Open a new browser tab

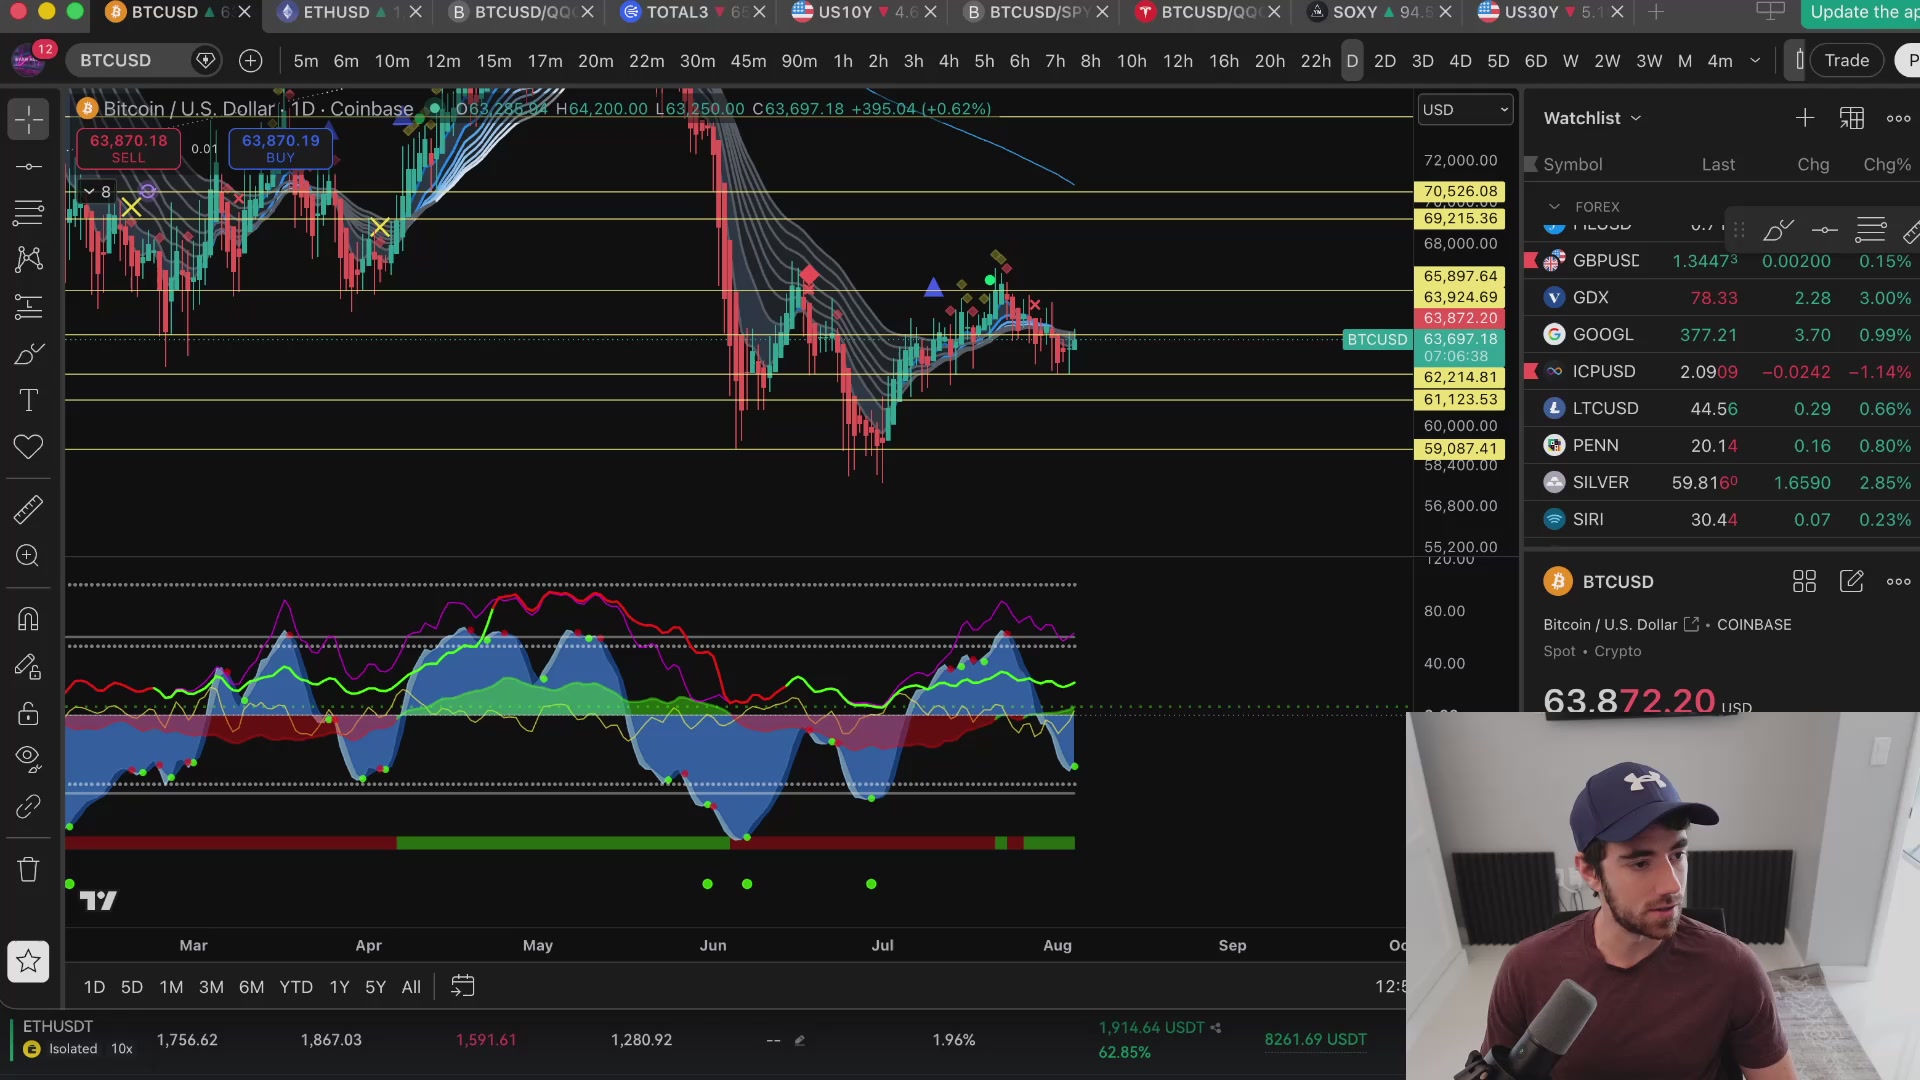pyautogui.click(x=1656, y=12)
